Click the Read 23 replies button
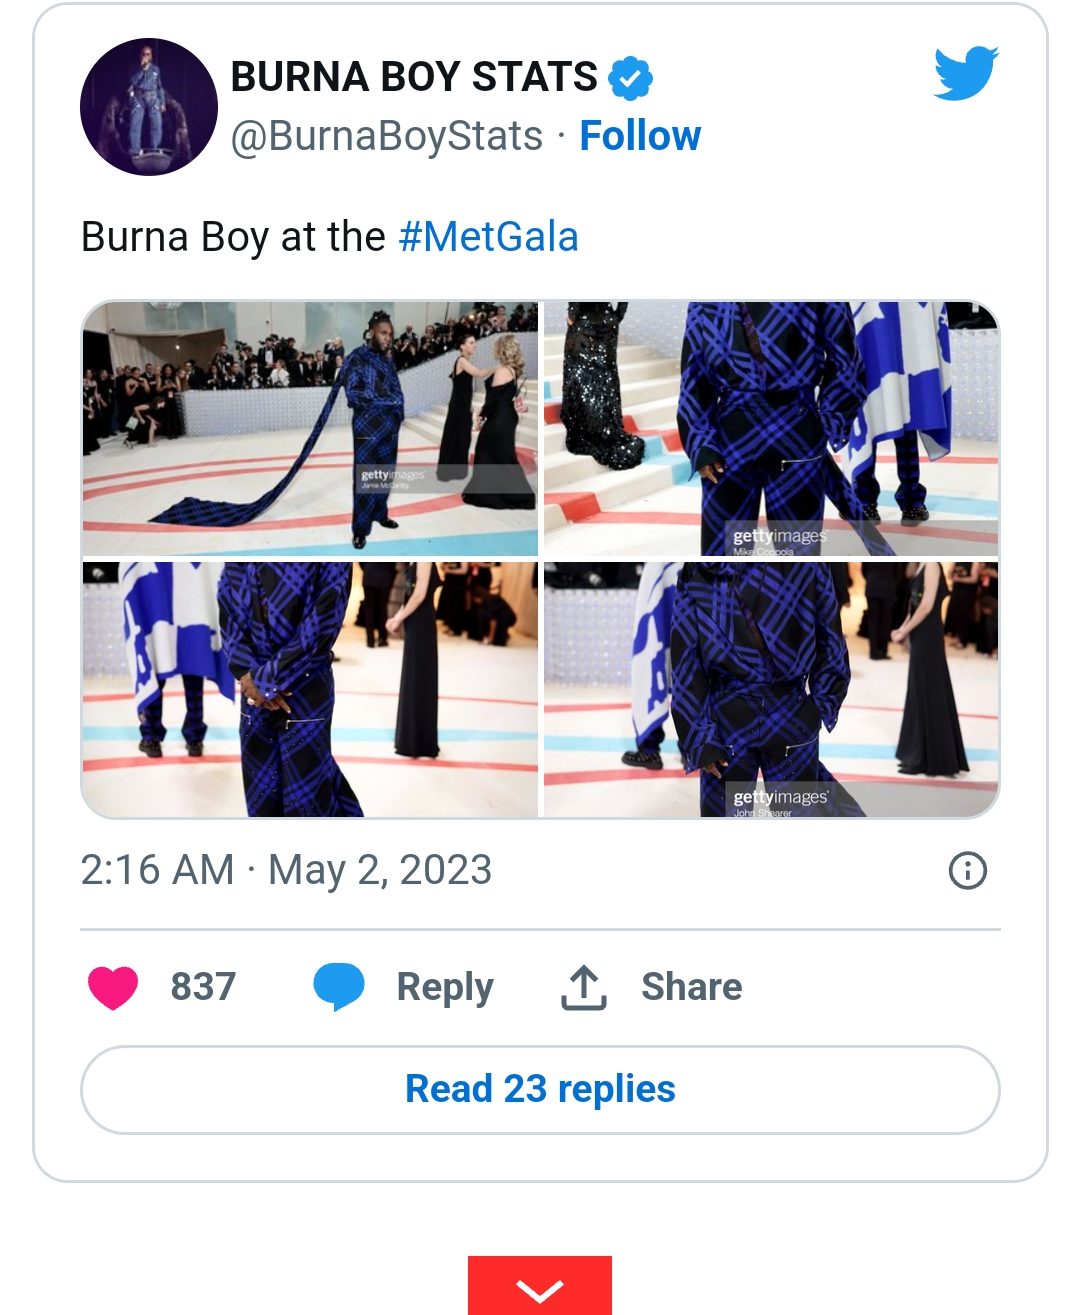1080x1315 pixels. pyautogui.click(x=540, y=1089)
